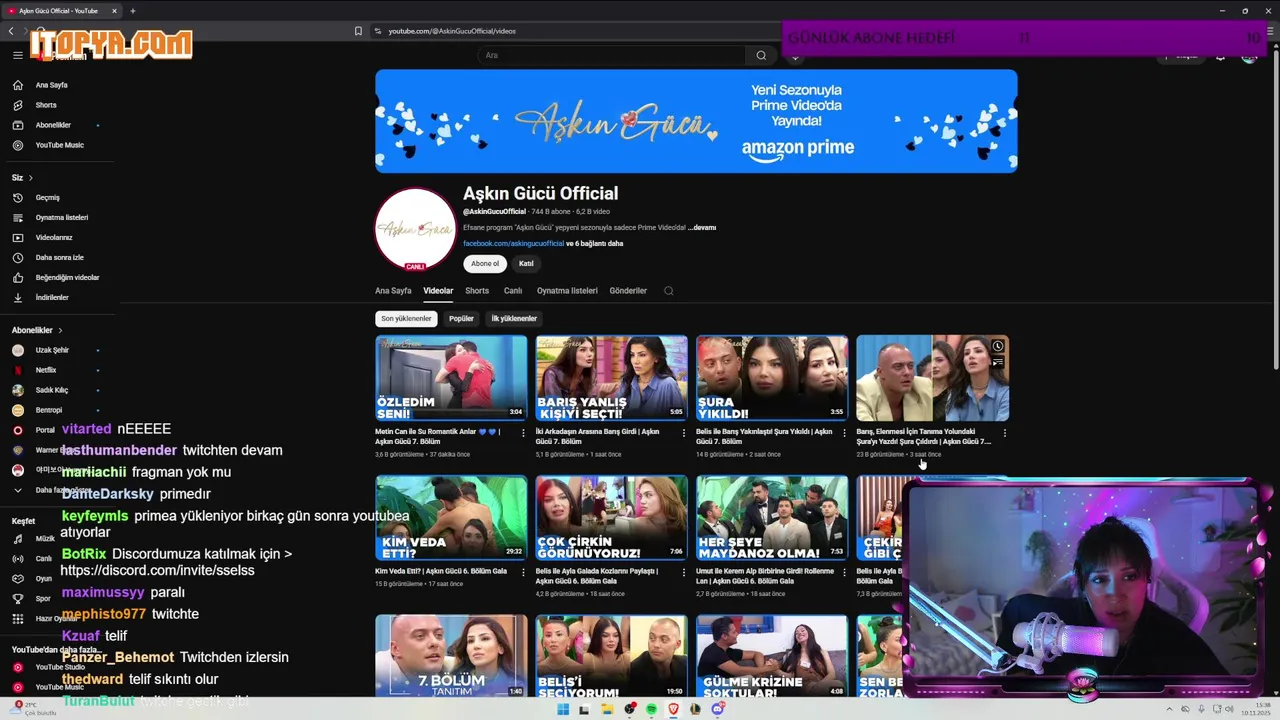Click the bookmark icon in address bar
Image resolution: width=1280 pixels, height=720 pixels.
click(x=358, y=31)
